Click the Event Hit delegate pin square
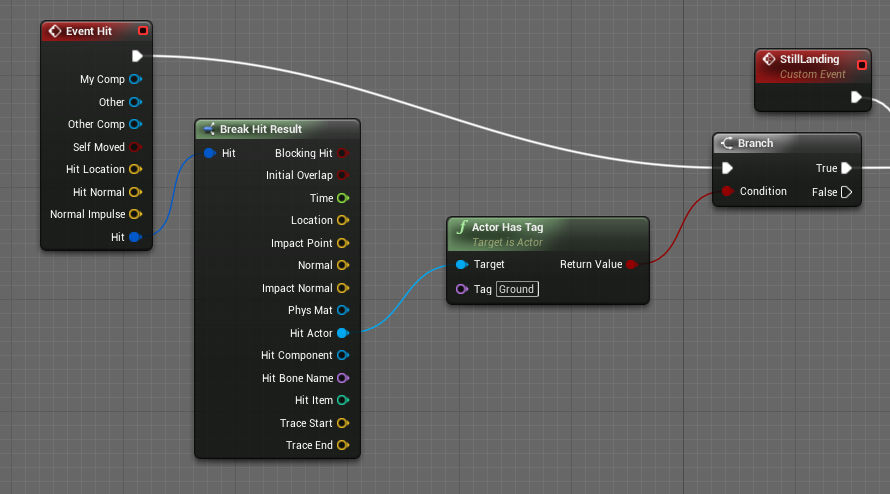Image resolution: width=890 pixels, height=494 pixels. [x=143, y=31]
